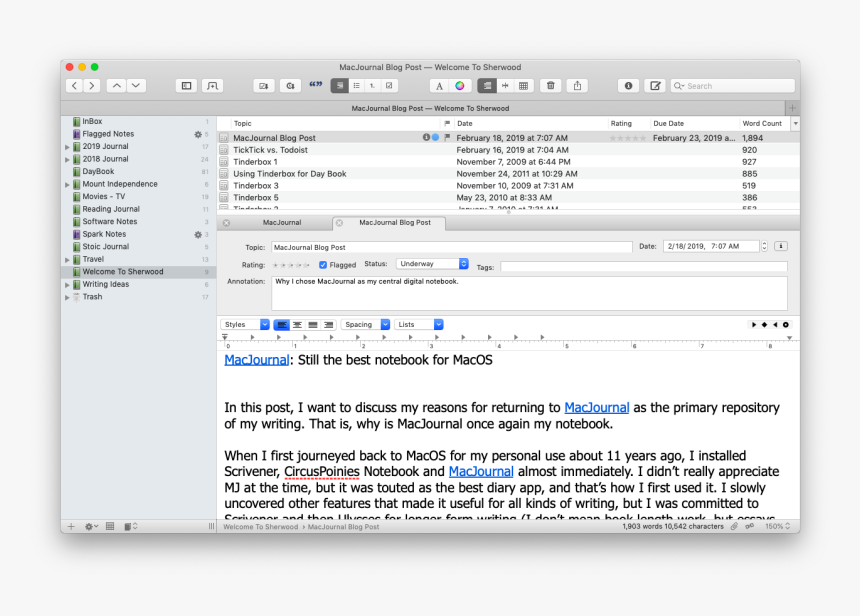Click the quotation marks toolbar icon

[317, 86]
